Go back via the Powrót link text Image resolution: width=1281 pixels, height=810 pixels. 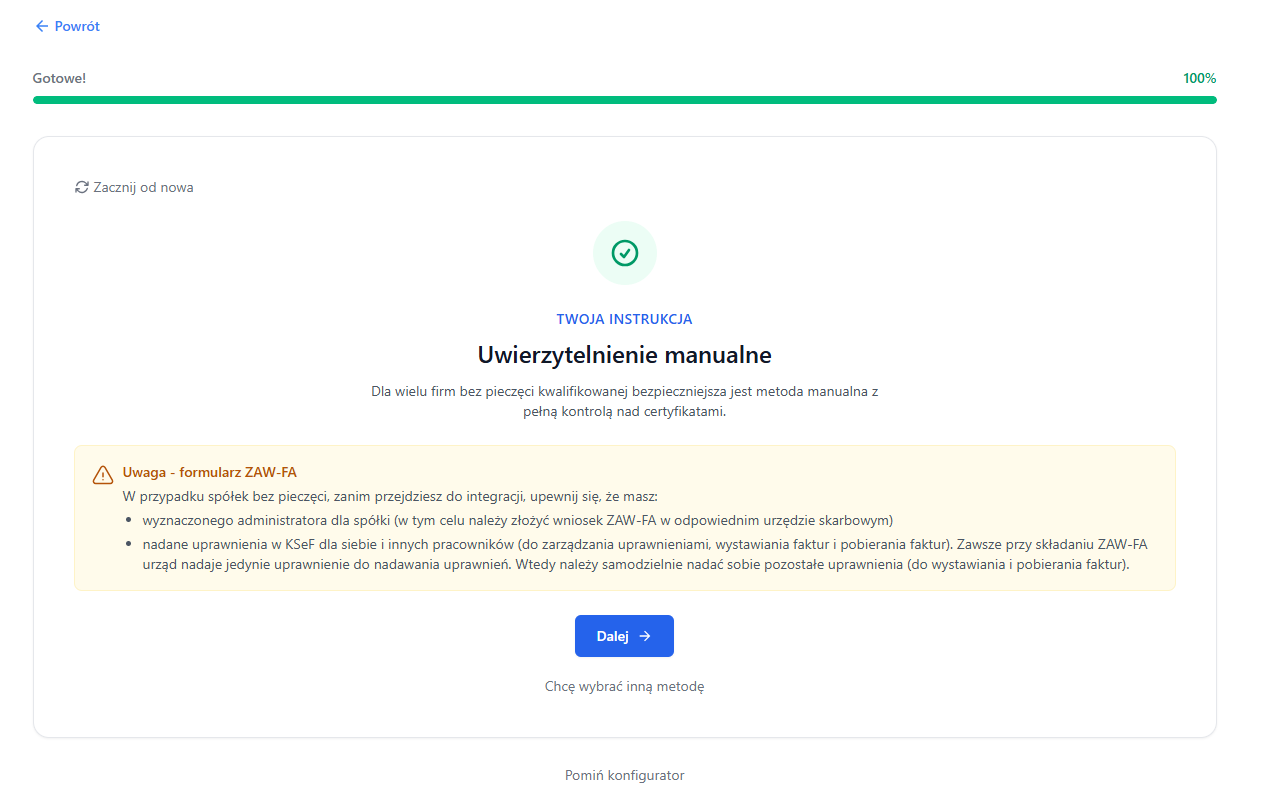click(77, 27)
